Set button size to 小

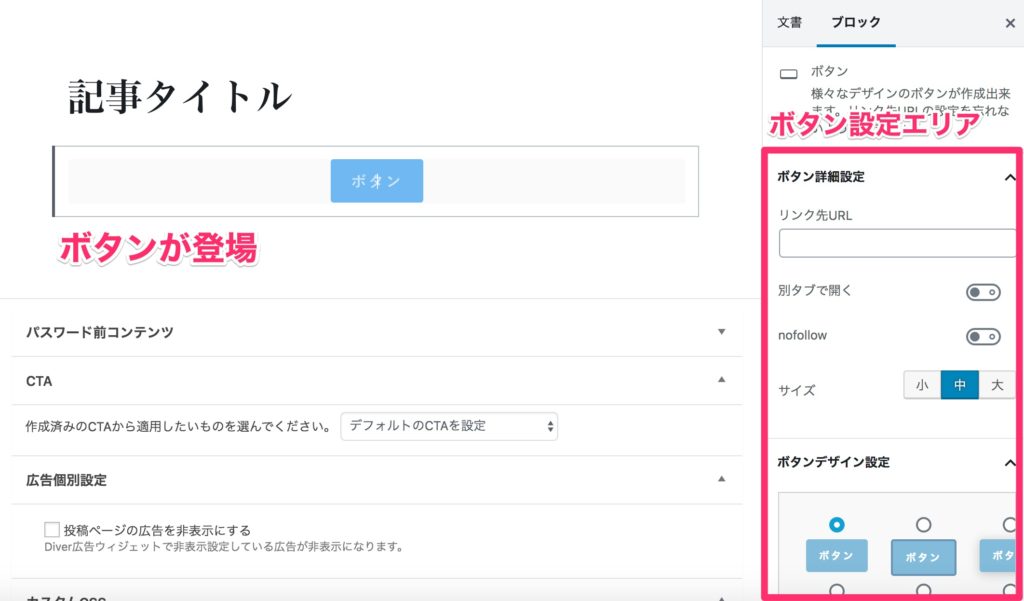coord(922,385)
